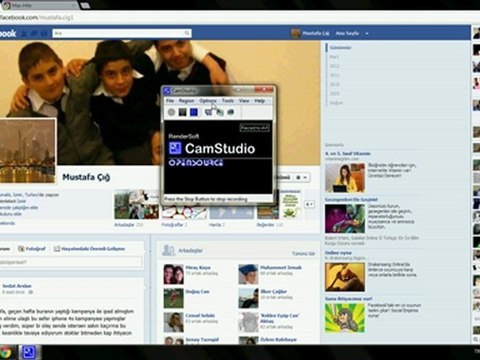This screenshot has height=360, width=480.
Task: Toggle CamStudio video annotations icon
Action: point(220,112)
